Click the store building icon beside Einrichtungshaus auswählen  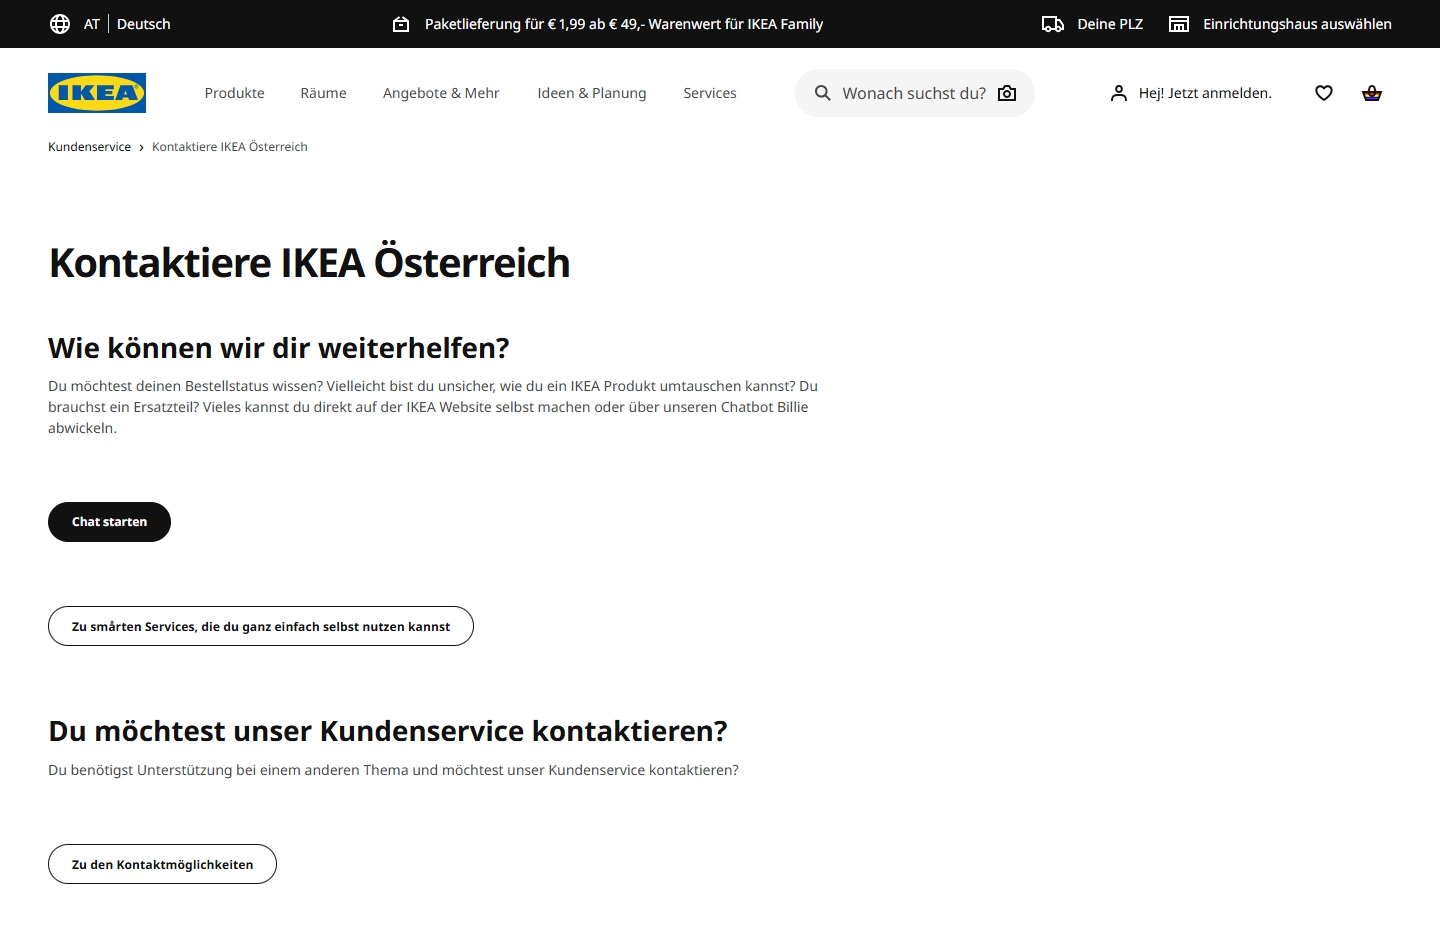click(1179, 23)
